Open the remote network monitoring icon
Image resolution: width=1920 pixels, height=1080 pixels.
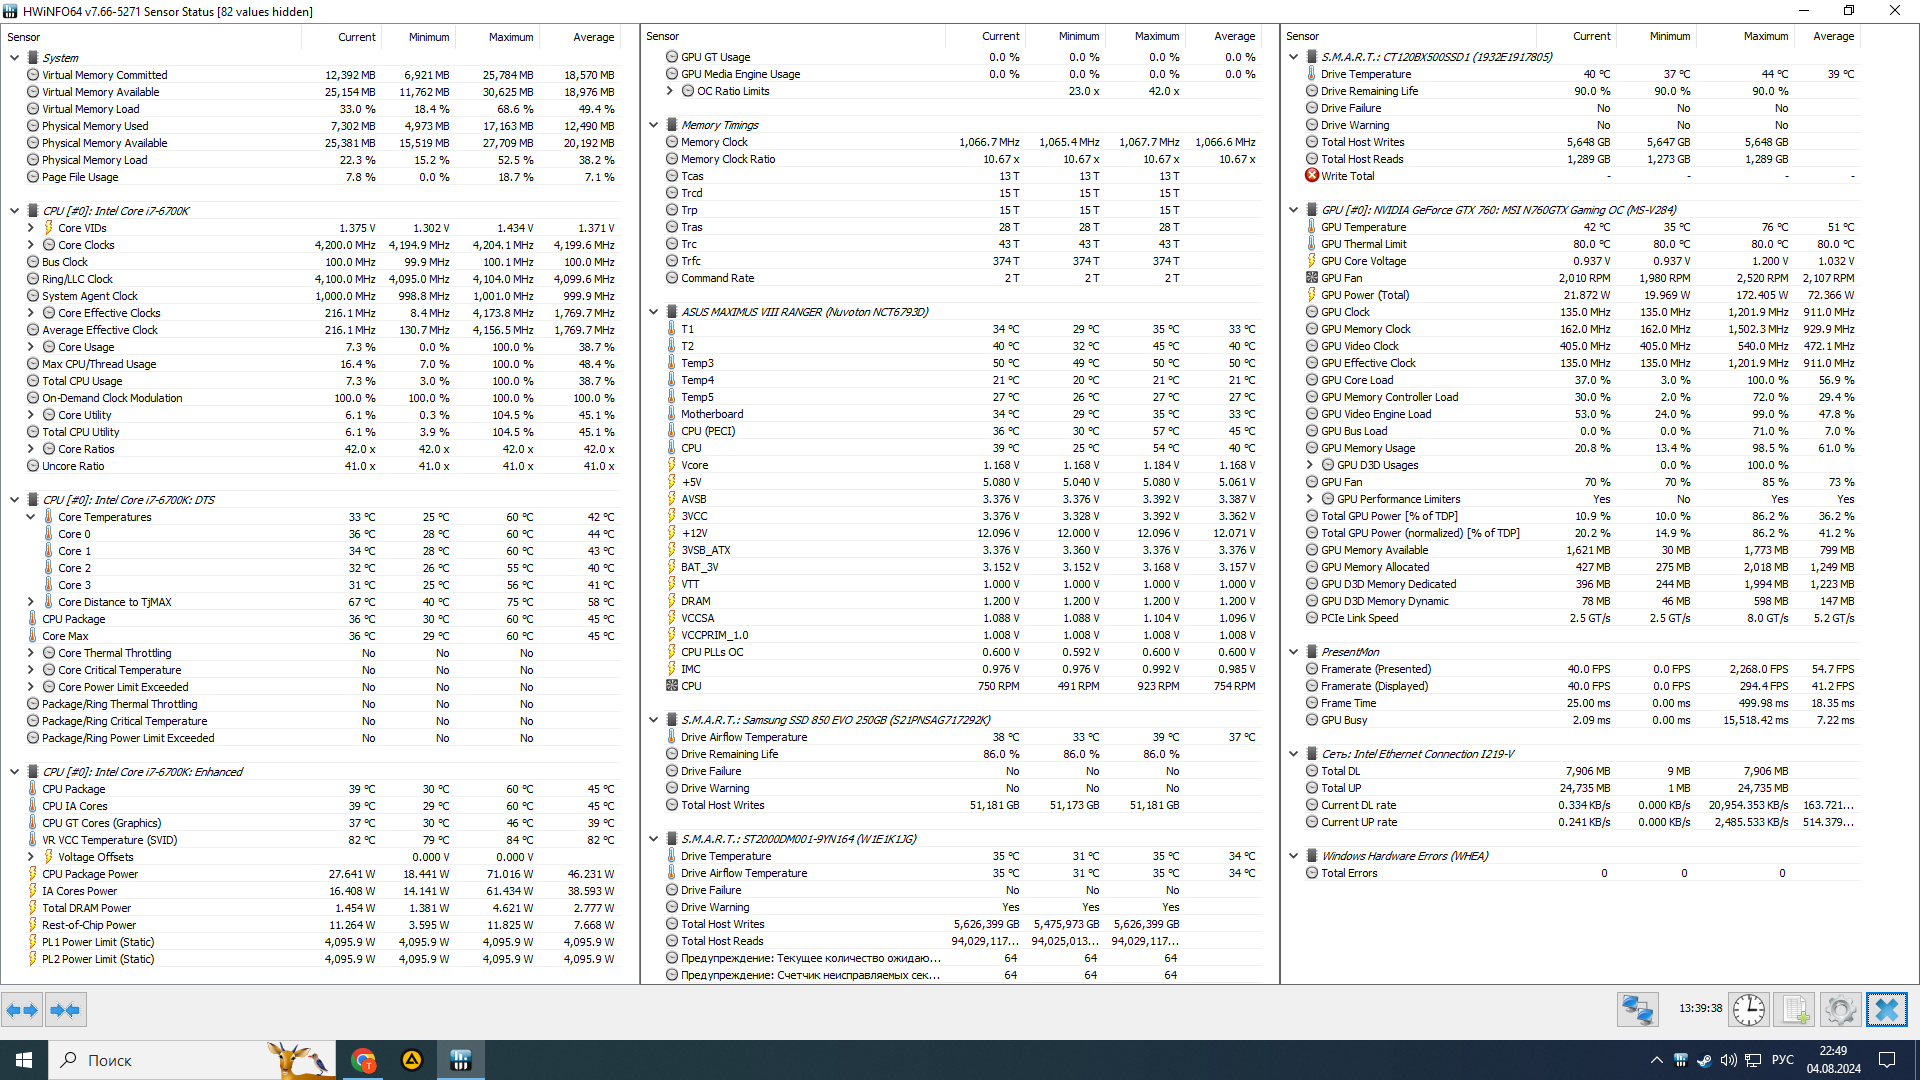click(x=1637, y=1010)
